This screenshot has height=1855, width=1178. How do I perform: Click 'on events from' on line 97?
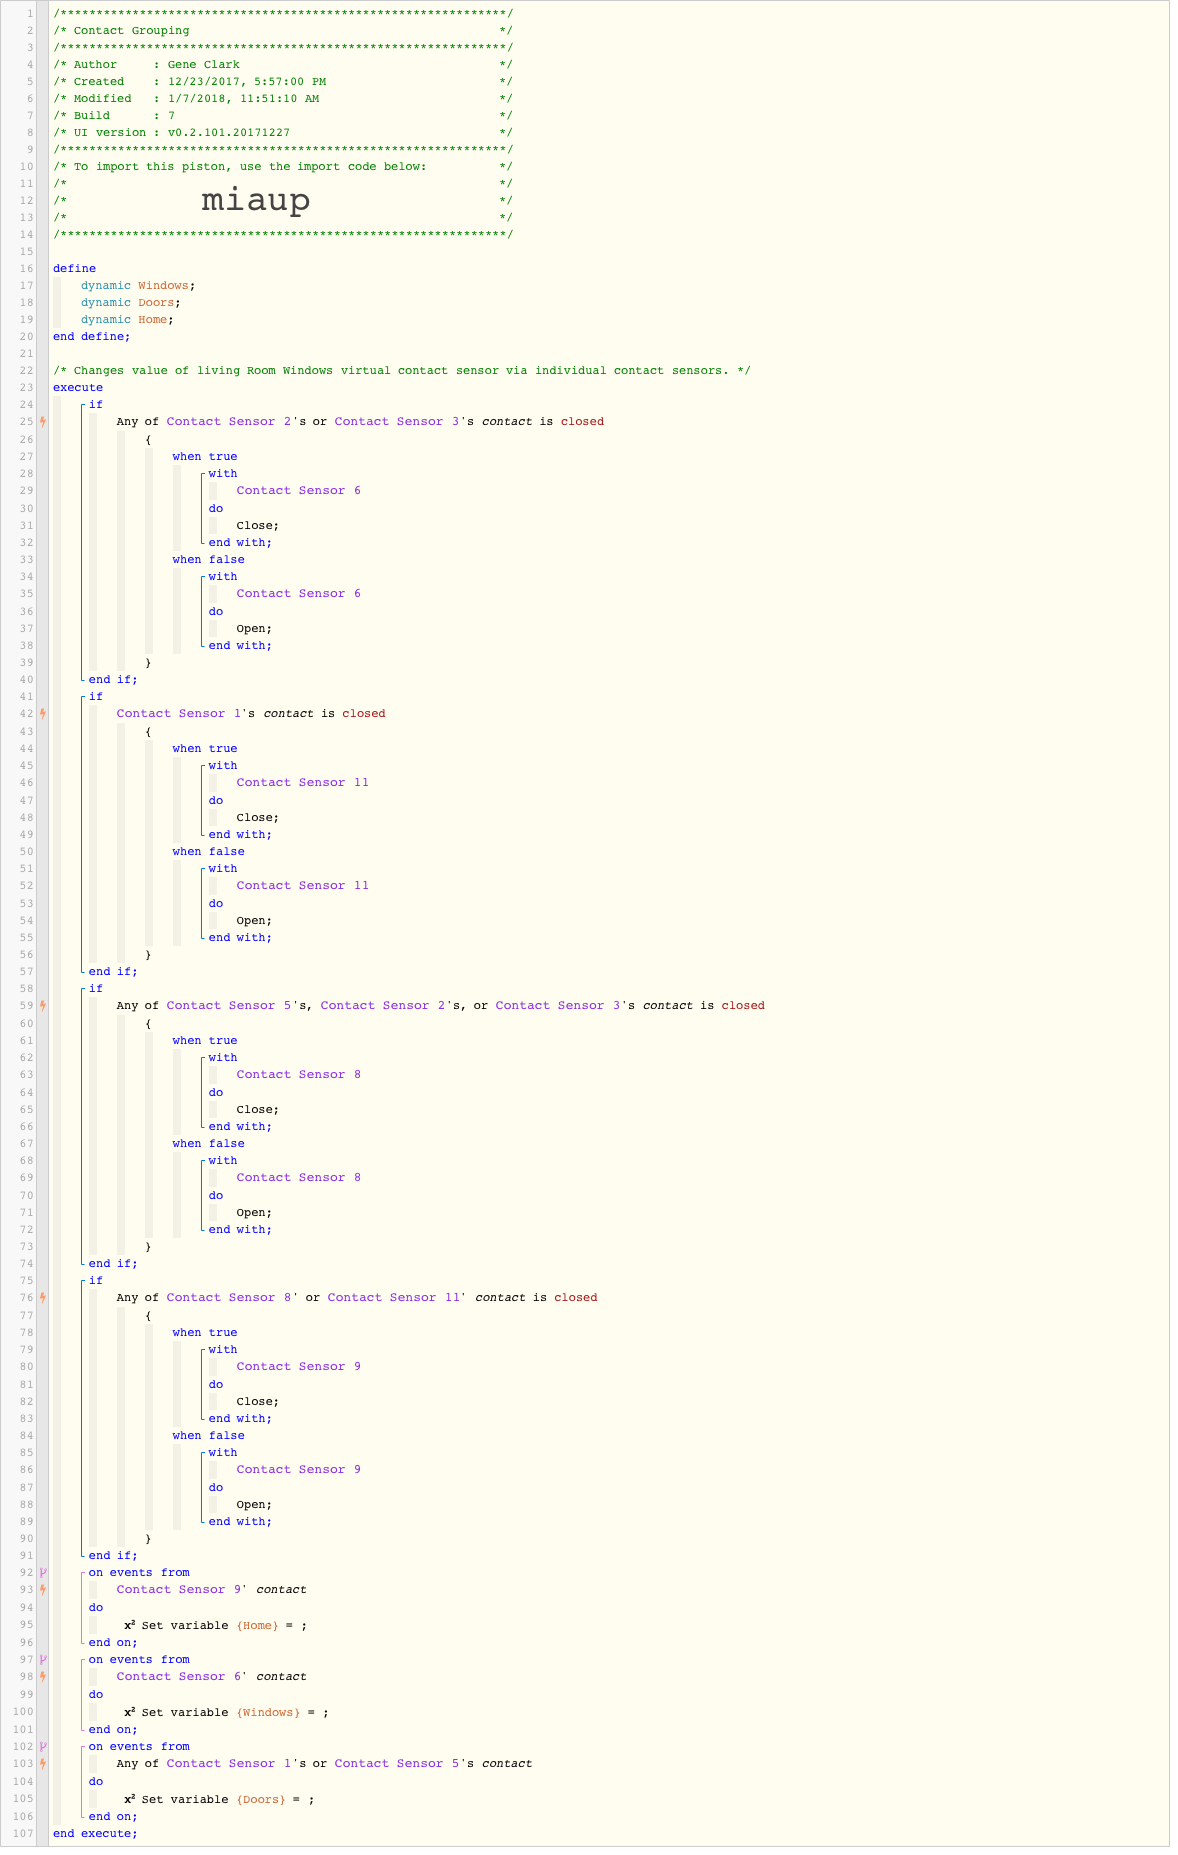(139, 1660)
